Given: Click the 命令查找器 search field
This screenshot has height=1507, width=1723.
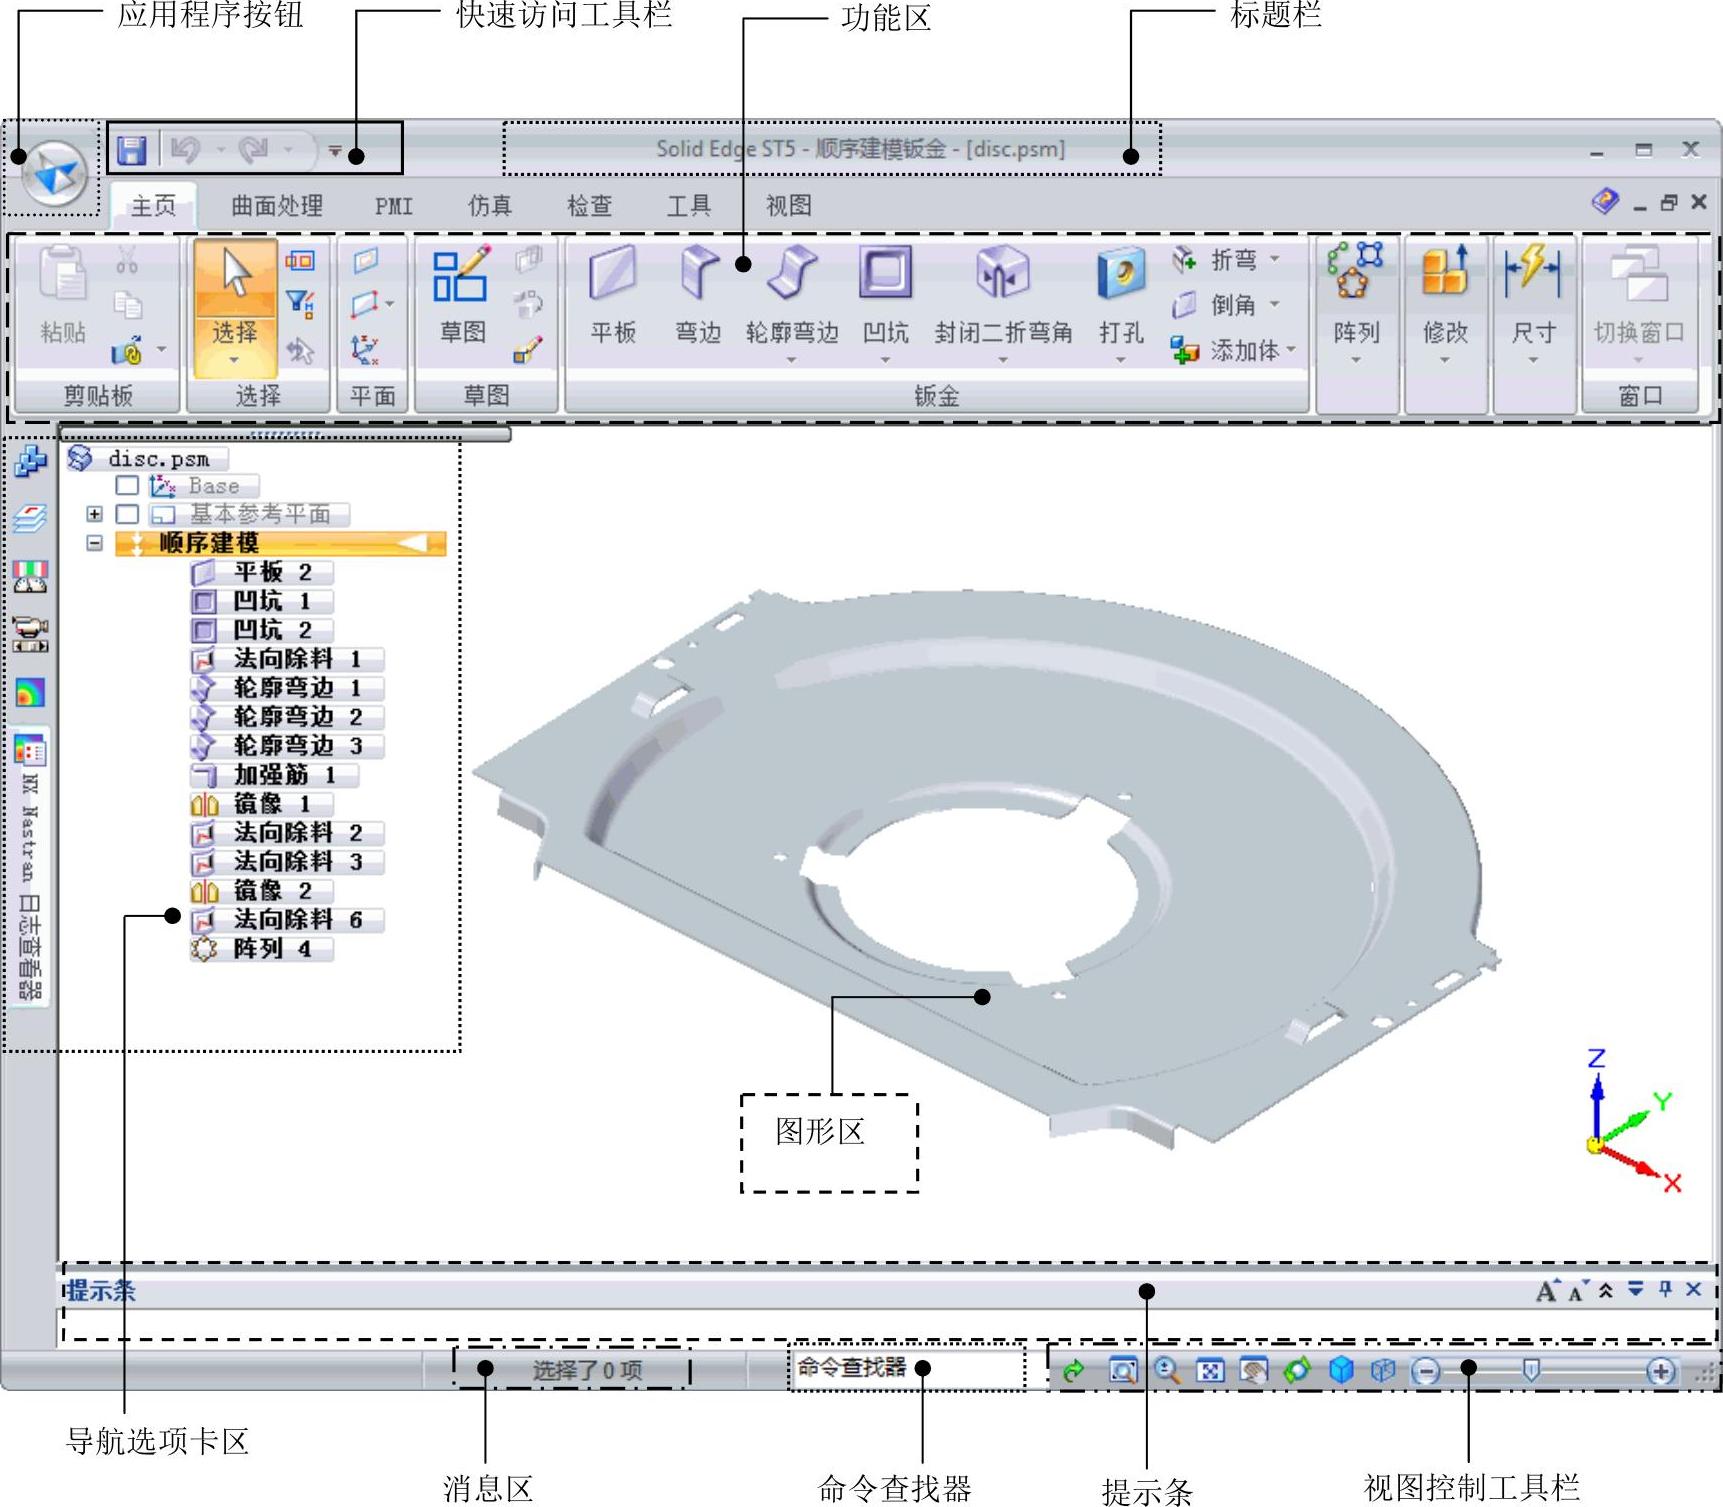Looking at the screenshot, I should [905, 1368].
